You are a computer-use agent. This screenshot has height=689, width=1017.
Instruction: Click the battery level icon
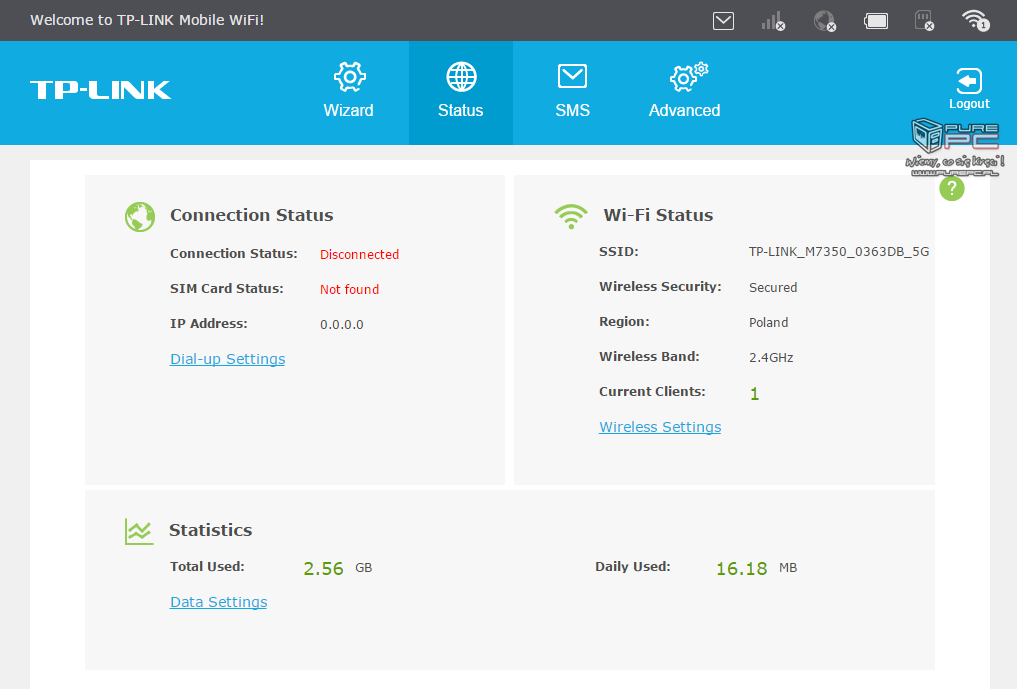[x=876, y=20]
